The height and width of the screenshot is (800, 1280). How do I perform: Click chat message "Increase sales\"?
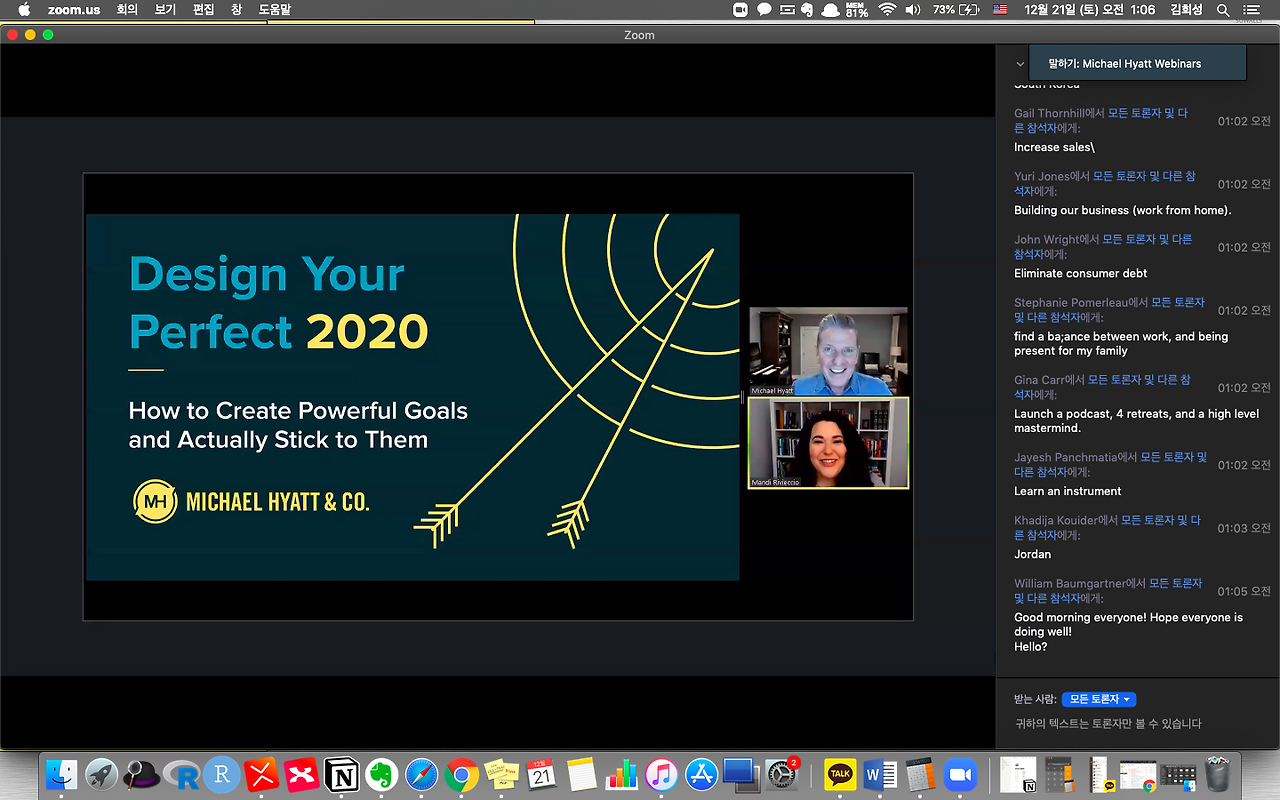(1054, 147)
